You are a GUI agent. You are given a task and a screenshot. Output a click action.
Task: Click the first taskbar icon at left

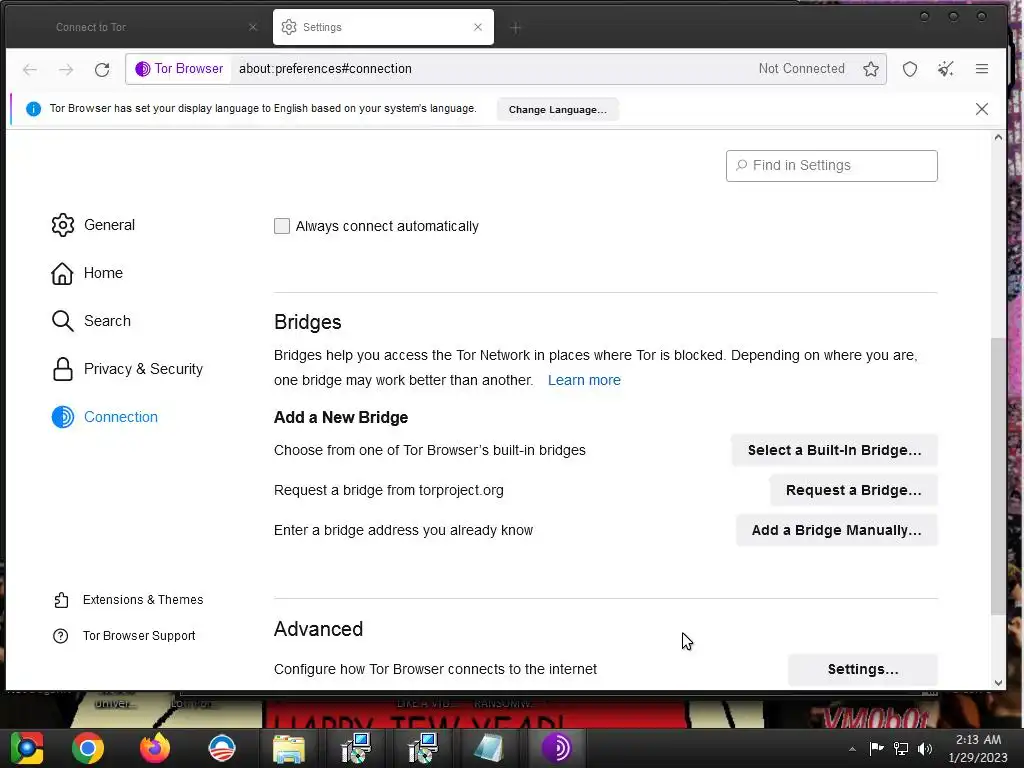(x=27, y=748)
